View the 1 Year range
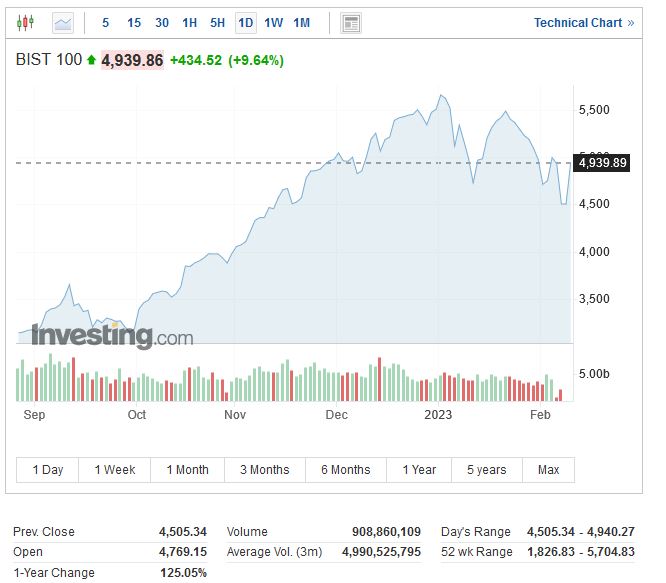The width and height of the screenshot is (666, 583). pyautogui.click(x=419, y=470)
